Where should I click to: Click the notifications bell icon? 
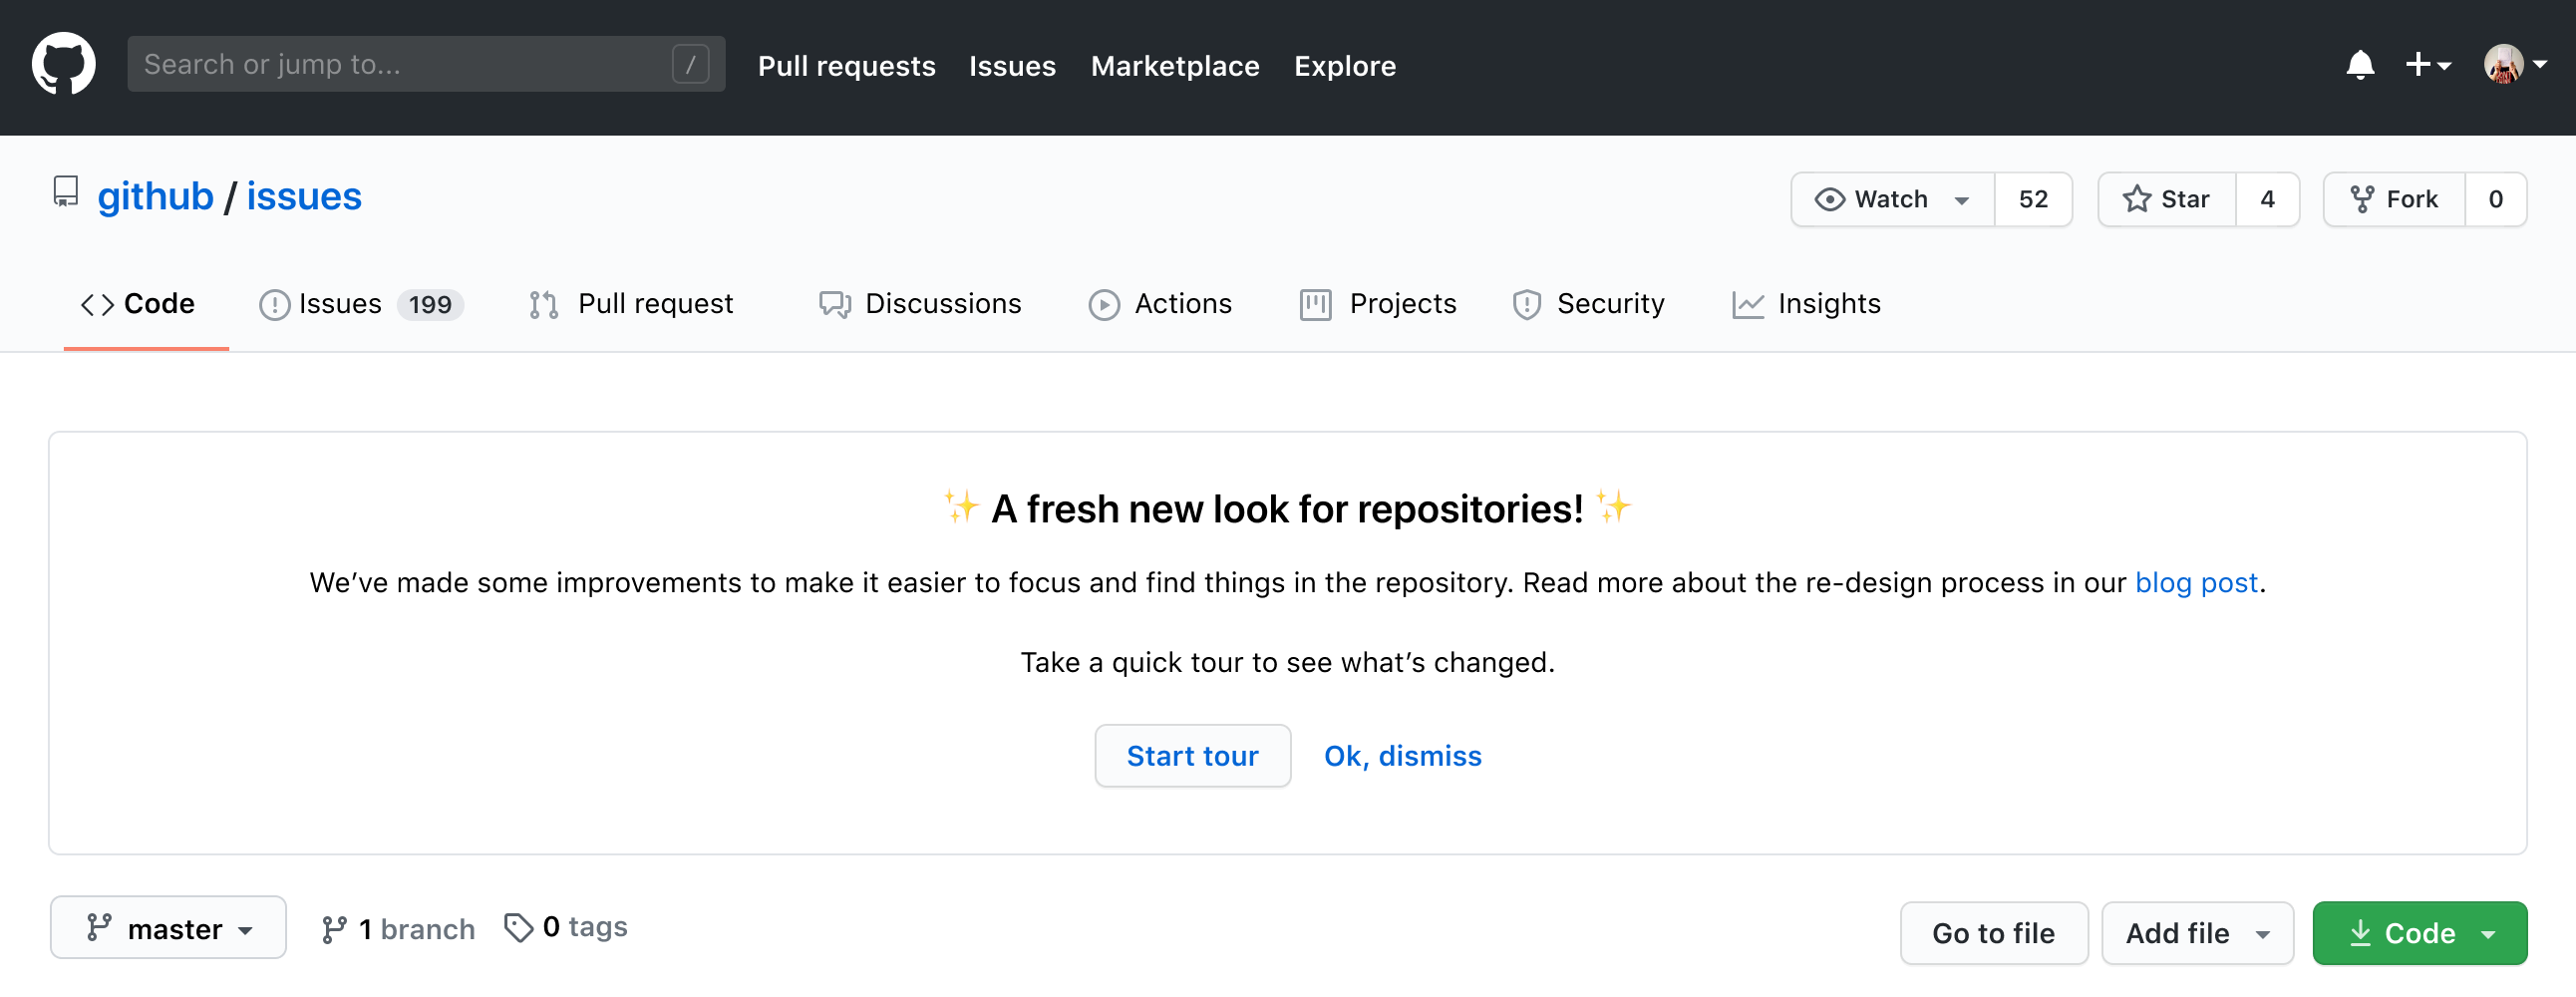2360,65
